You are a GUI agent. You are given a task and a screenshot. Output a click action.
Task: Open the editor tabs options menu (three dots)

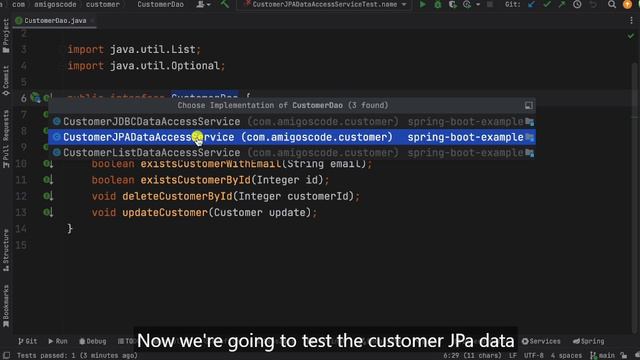point(631,20)
